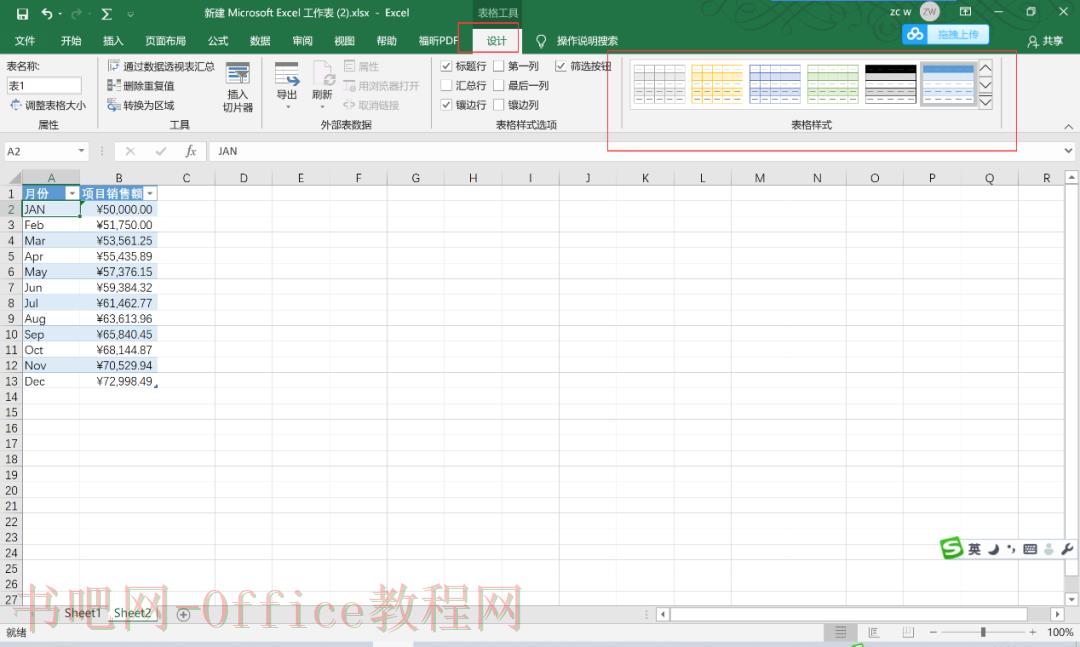The width and height of the screenshot is (1080, 647).
Task: Switch to the 公式 formulas tab
Action: 218,41
